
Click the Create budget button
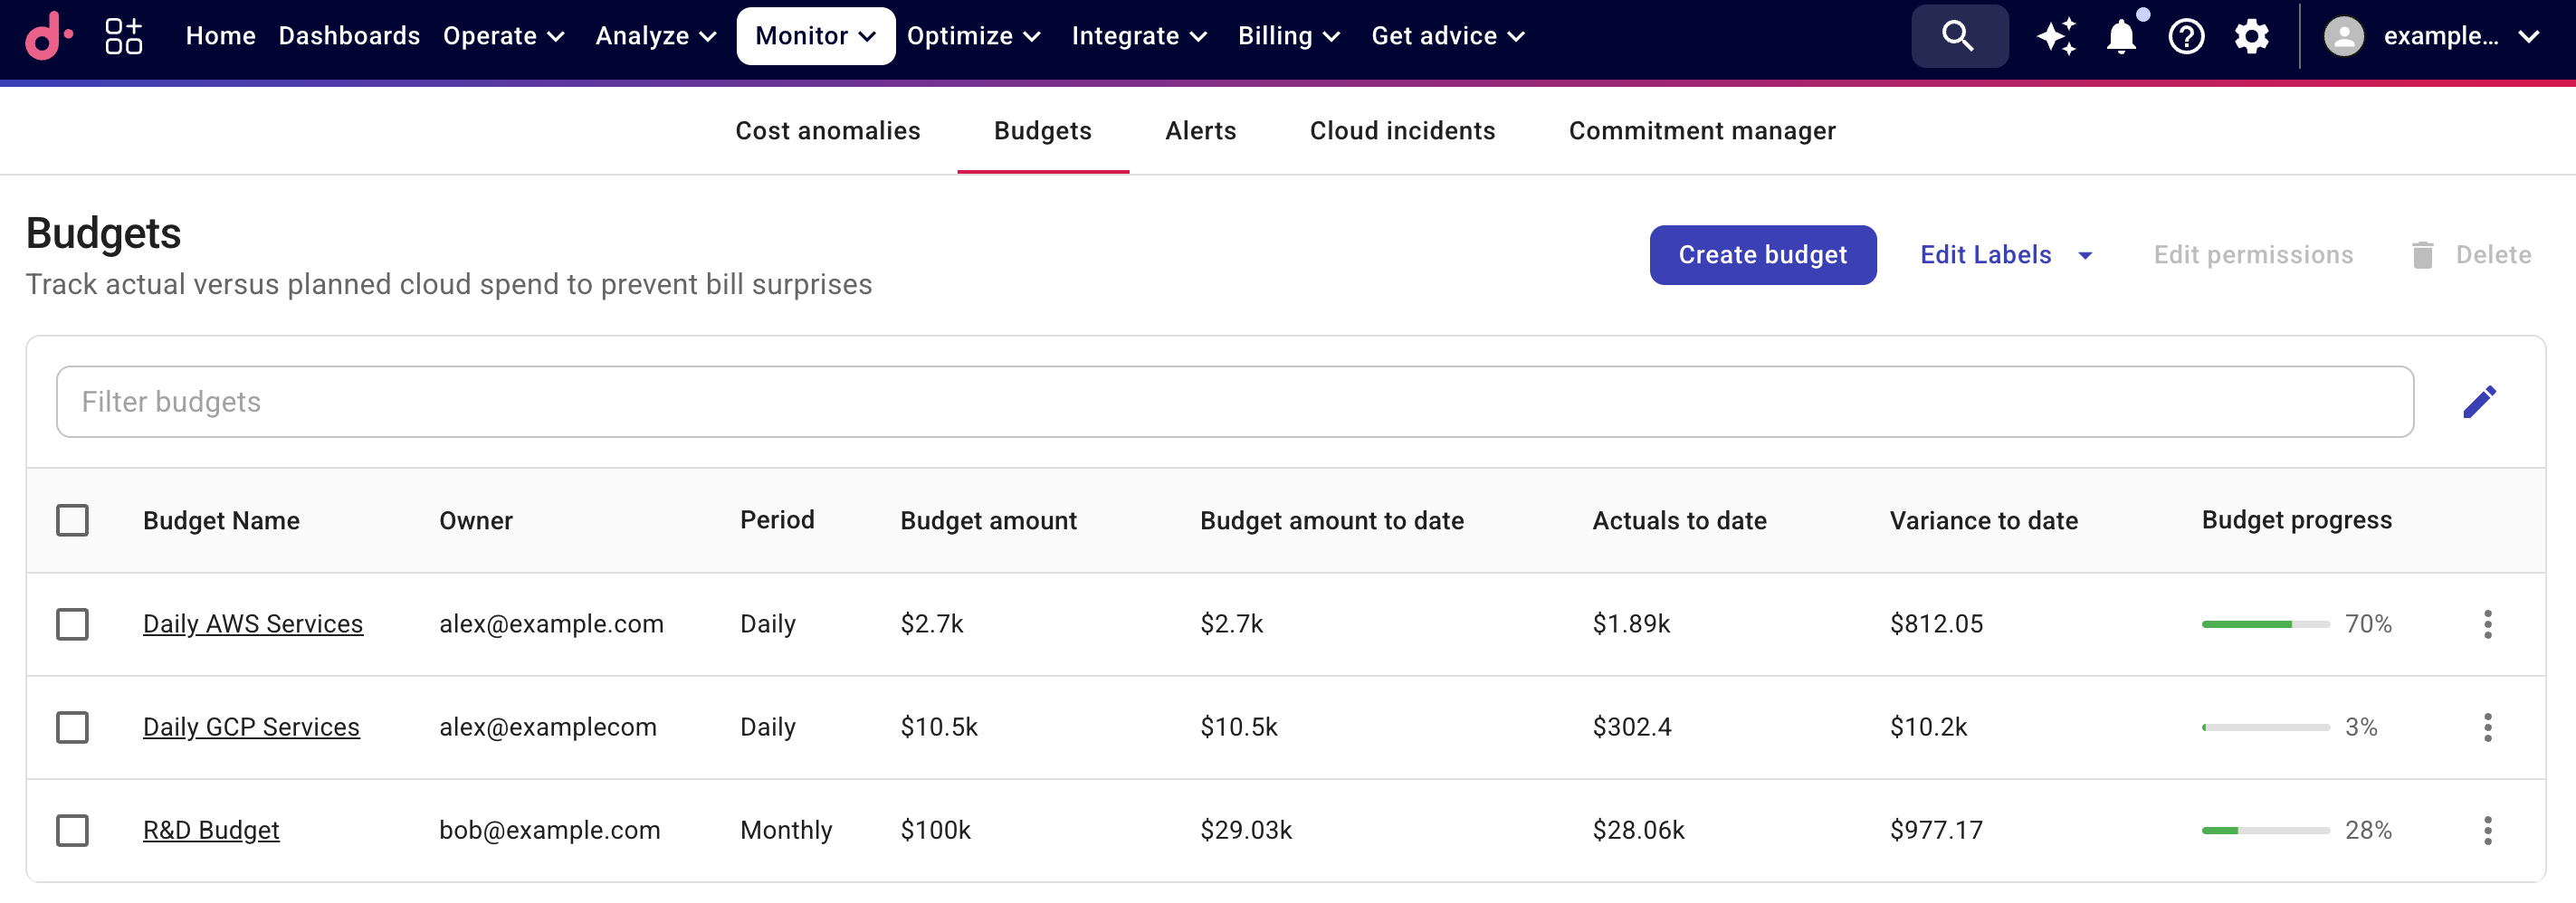click(x=1763, y=255)
